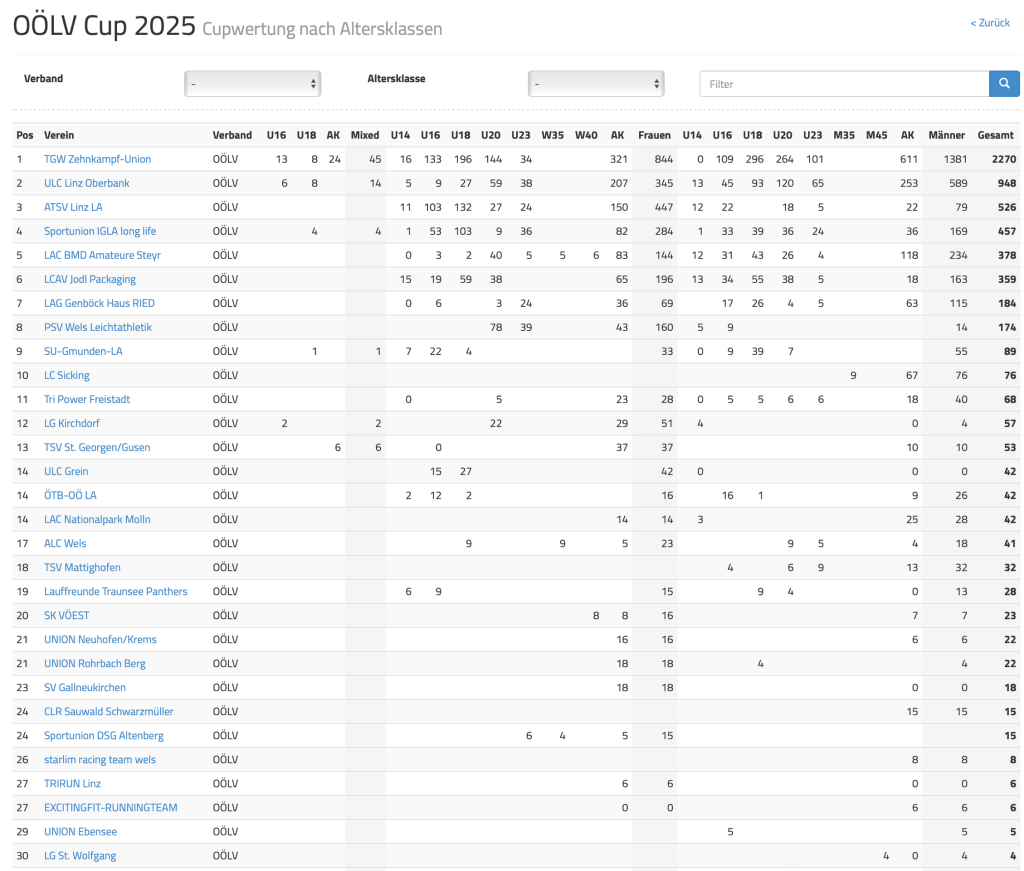Click into the Filter text field
Screen dimensions: 1024x871
(x=843, y=84)
